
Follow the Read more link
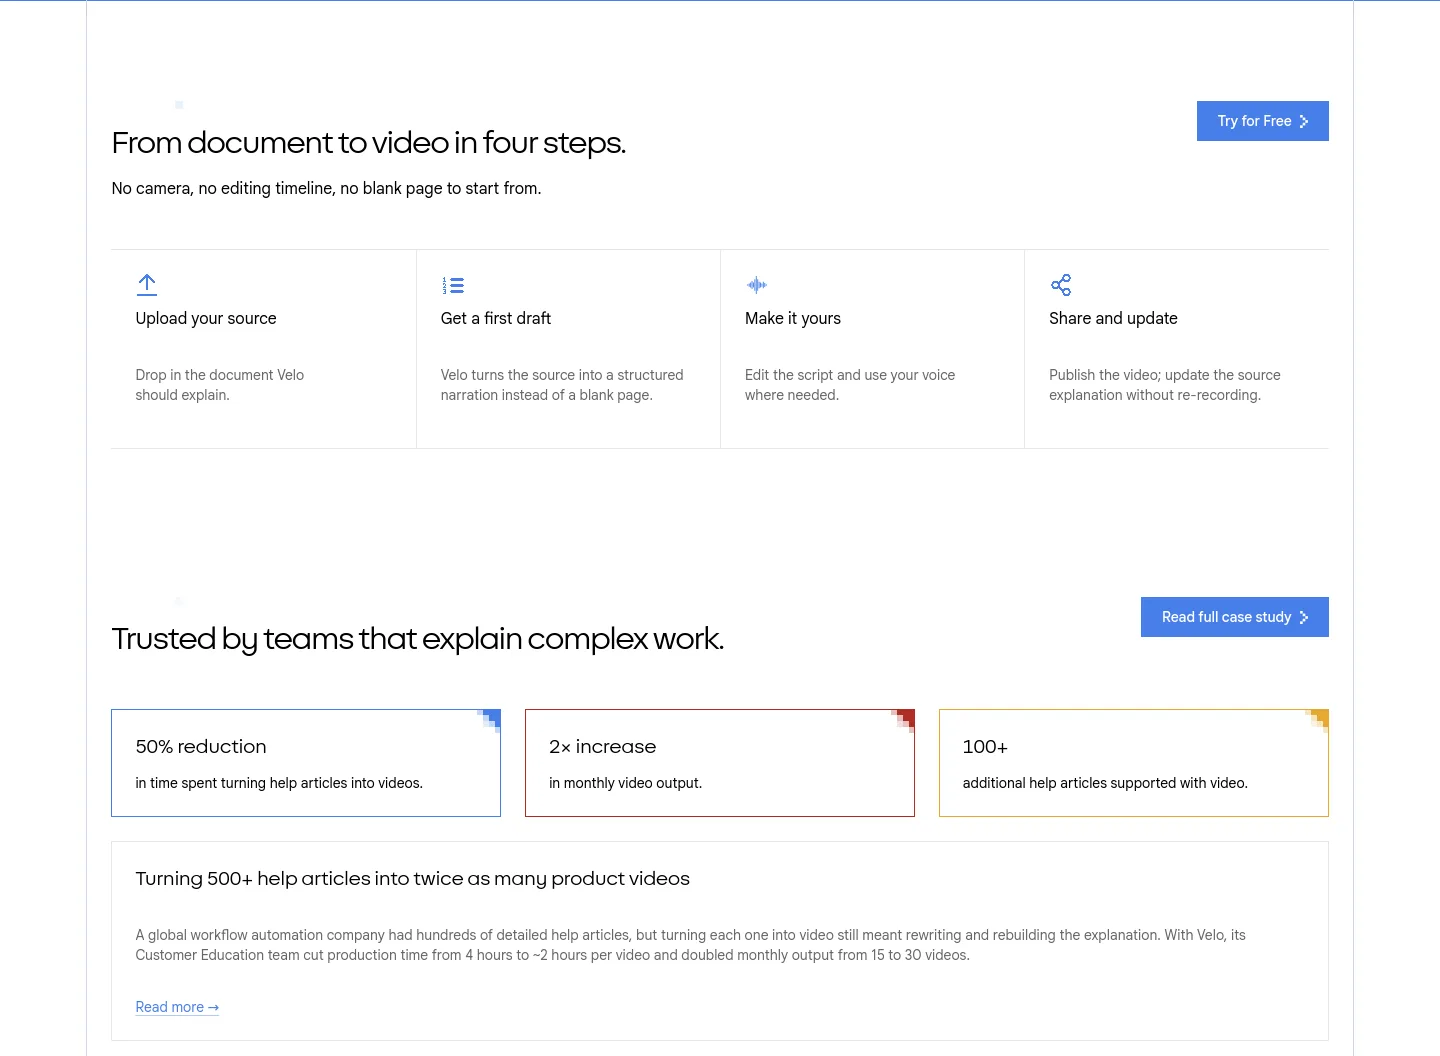point(177,1007)
